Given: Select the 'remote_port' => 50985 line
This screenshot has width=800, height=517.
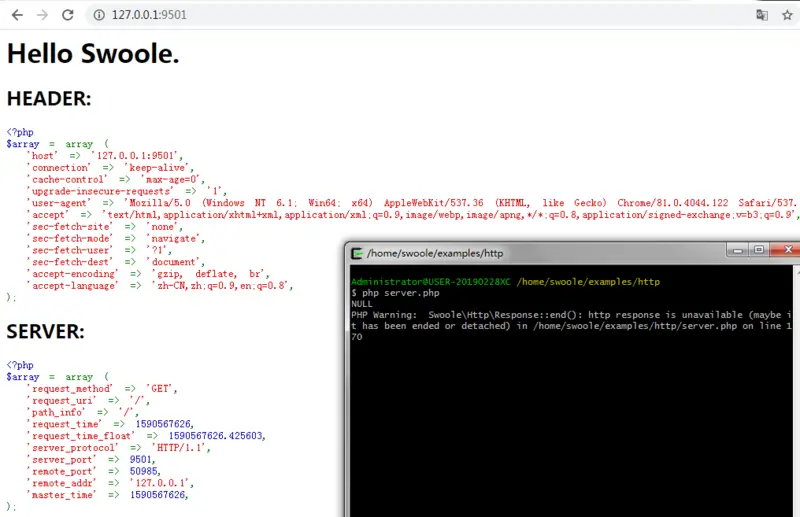Looking at the screenshot, I should point(93,471).
